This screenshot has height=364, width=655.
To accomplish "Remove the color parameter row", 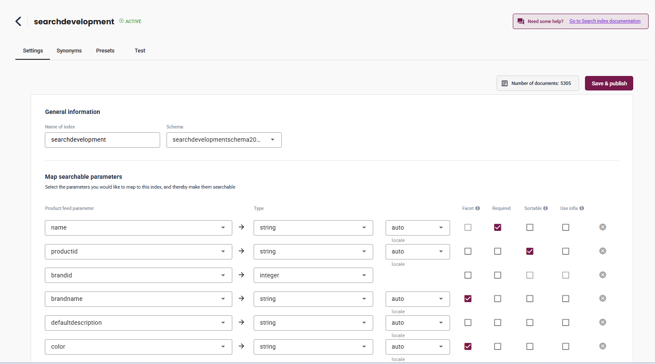I will tap(602, 346).
